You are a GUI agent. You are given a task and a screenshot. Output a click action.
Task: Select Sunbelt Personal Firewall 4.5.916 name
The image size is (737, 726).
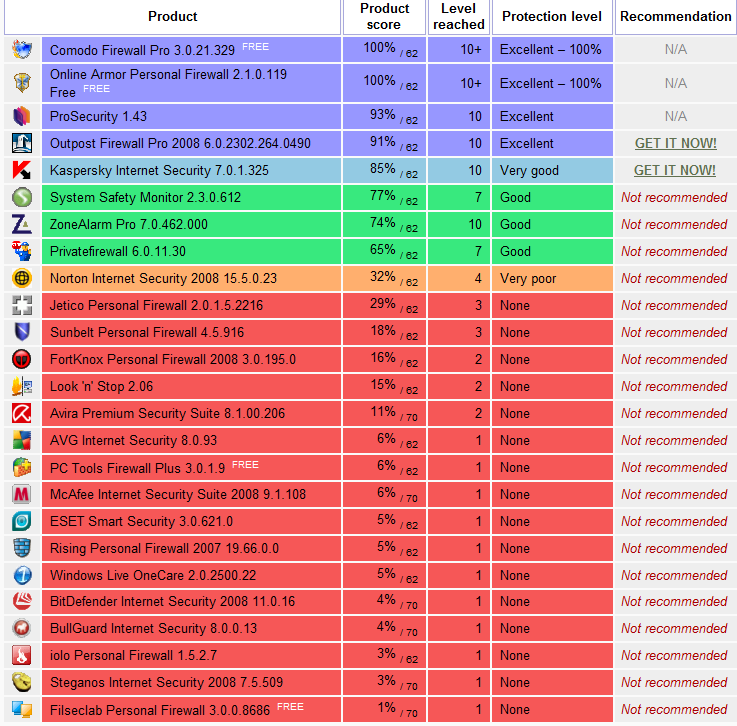147,332
